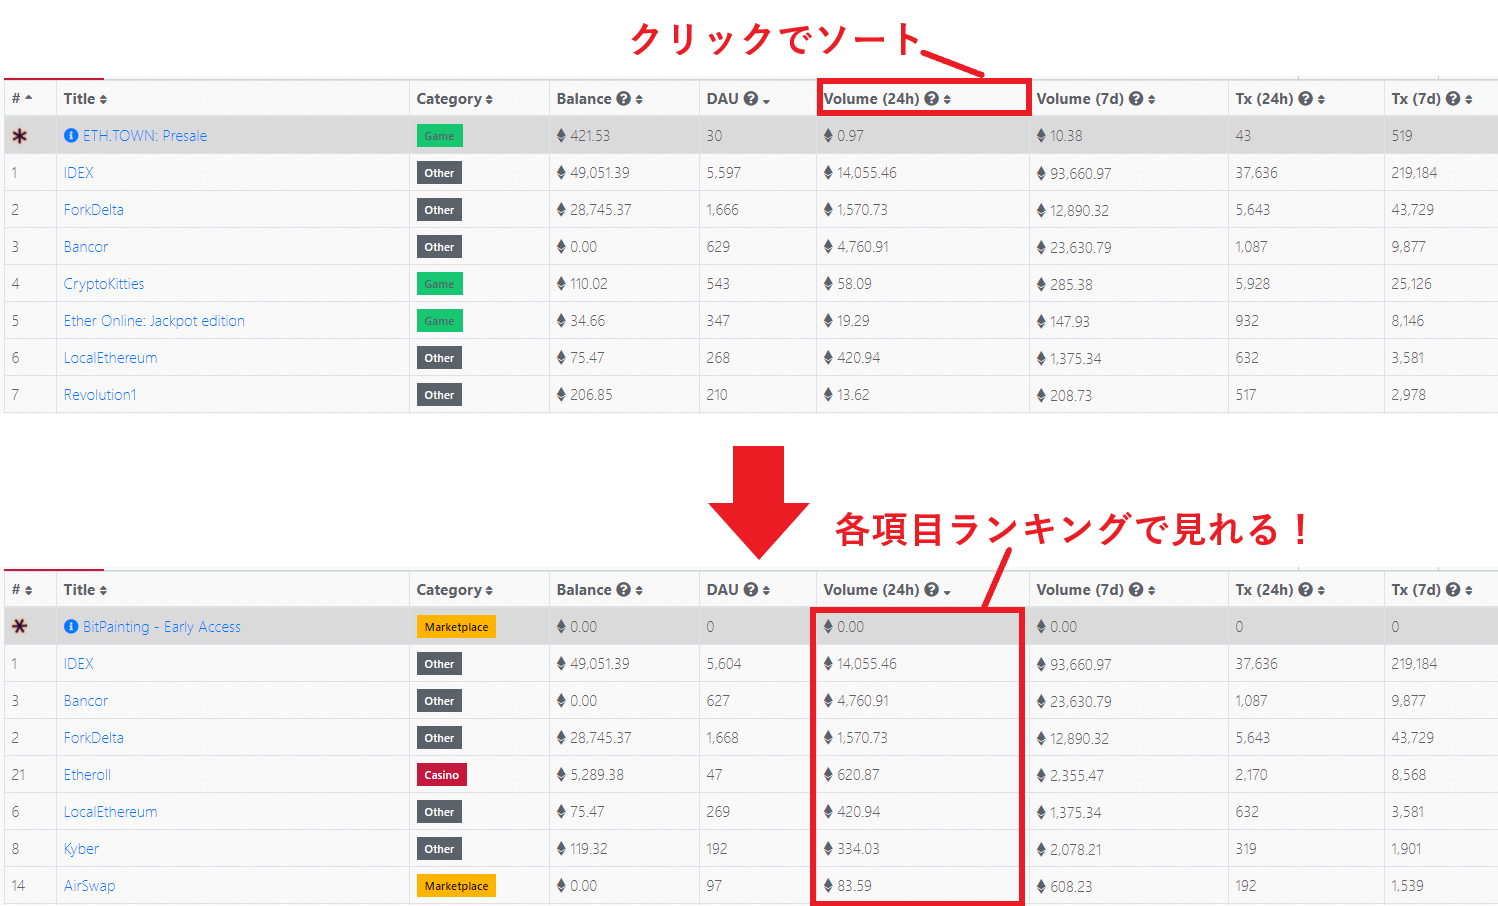This screenshot has width=1498, height=906.
Task: Select the 24h volume value 58.09
Action: tap(854, 284)
